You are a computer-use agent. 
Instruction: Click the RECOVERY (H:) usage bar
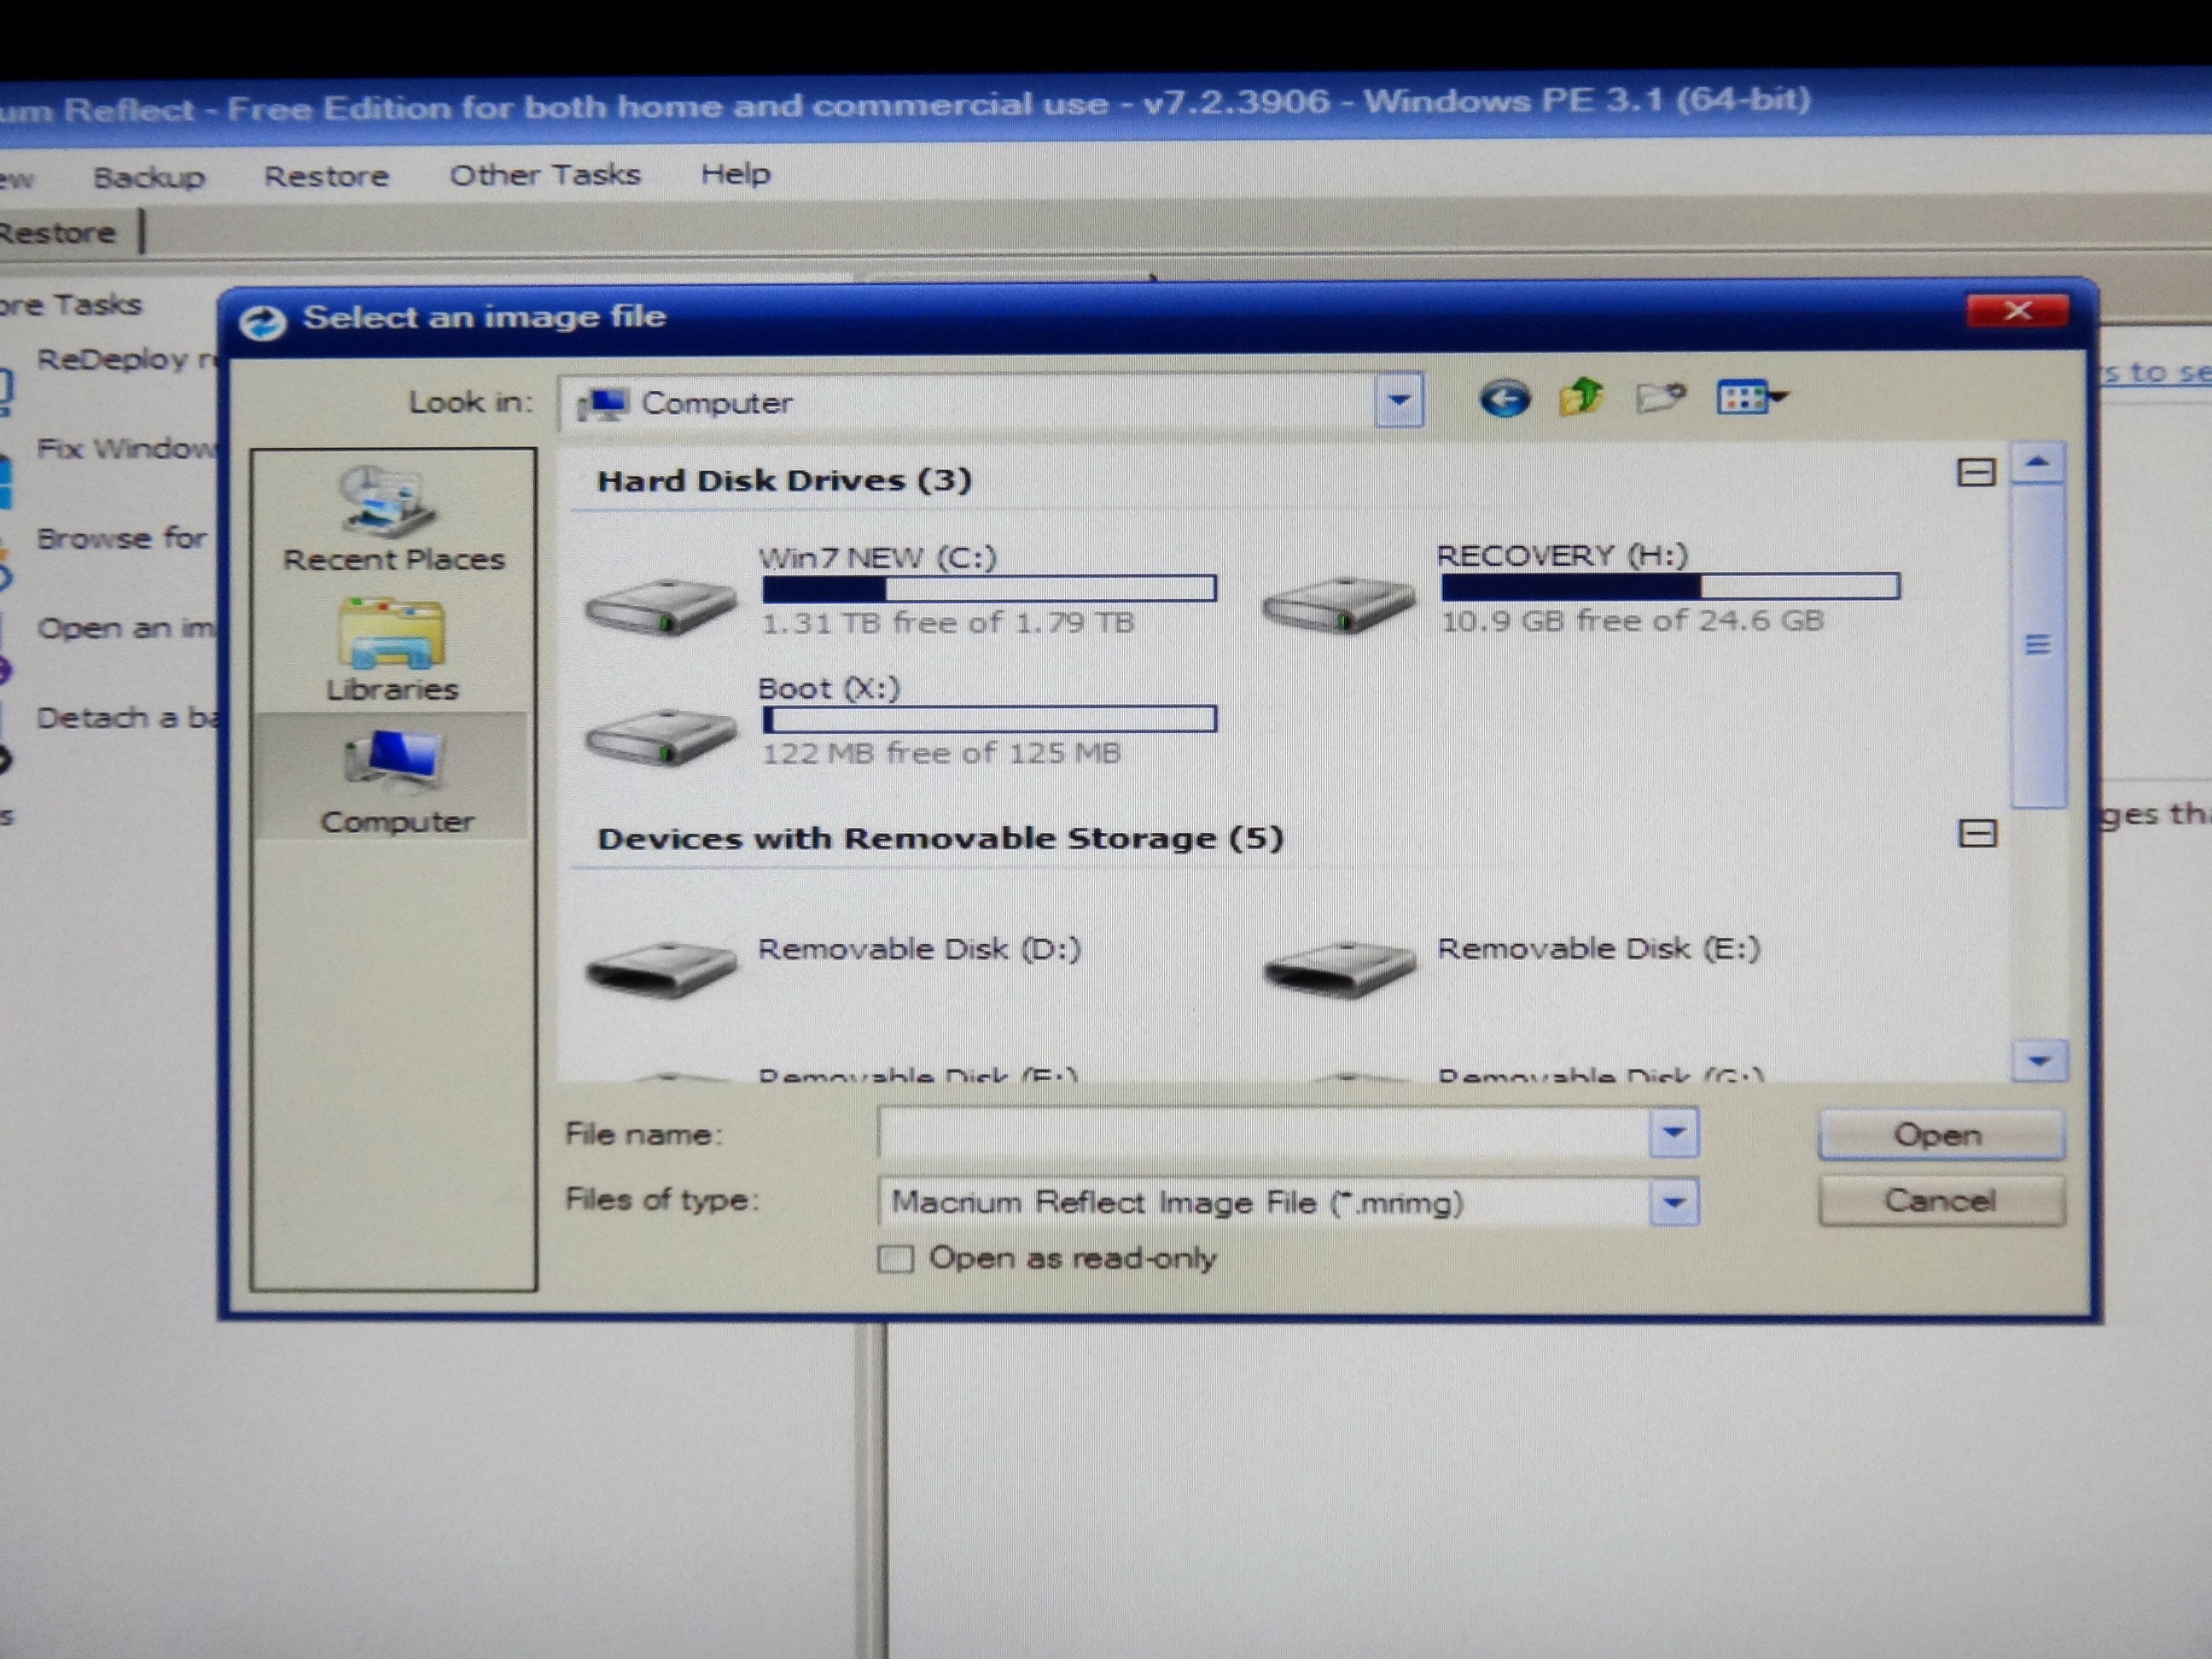pos(1670,586)
